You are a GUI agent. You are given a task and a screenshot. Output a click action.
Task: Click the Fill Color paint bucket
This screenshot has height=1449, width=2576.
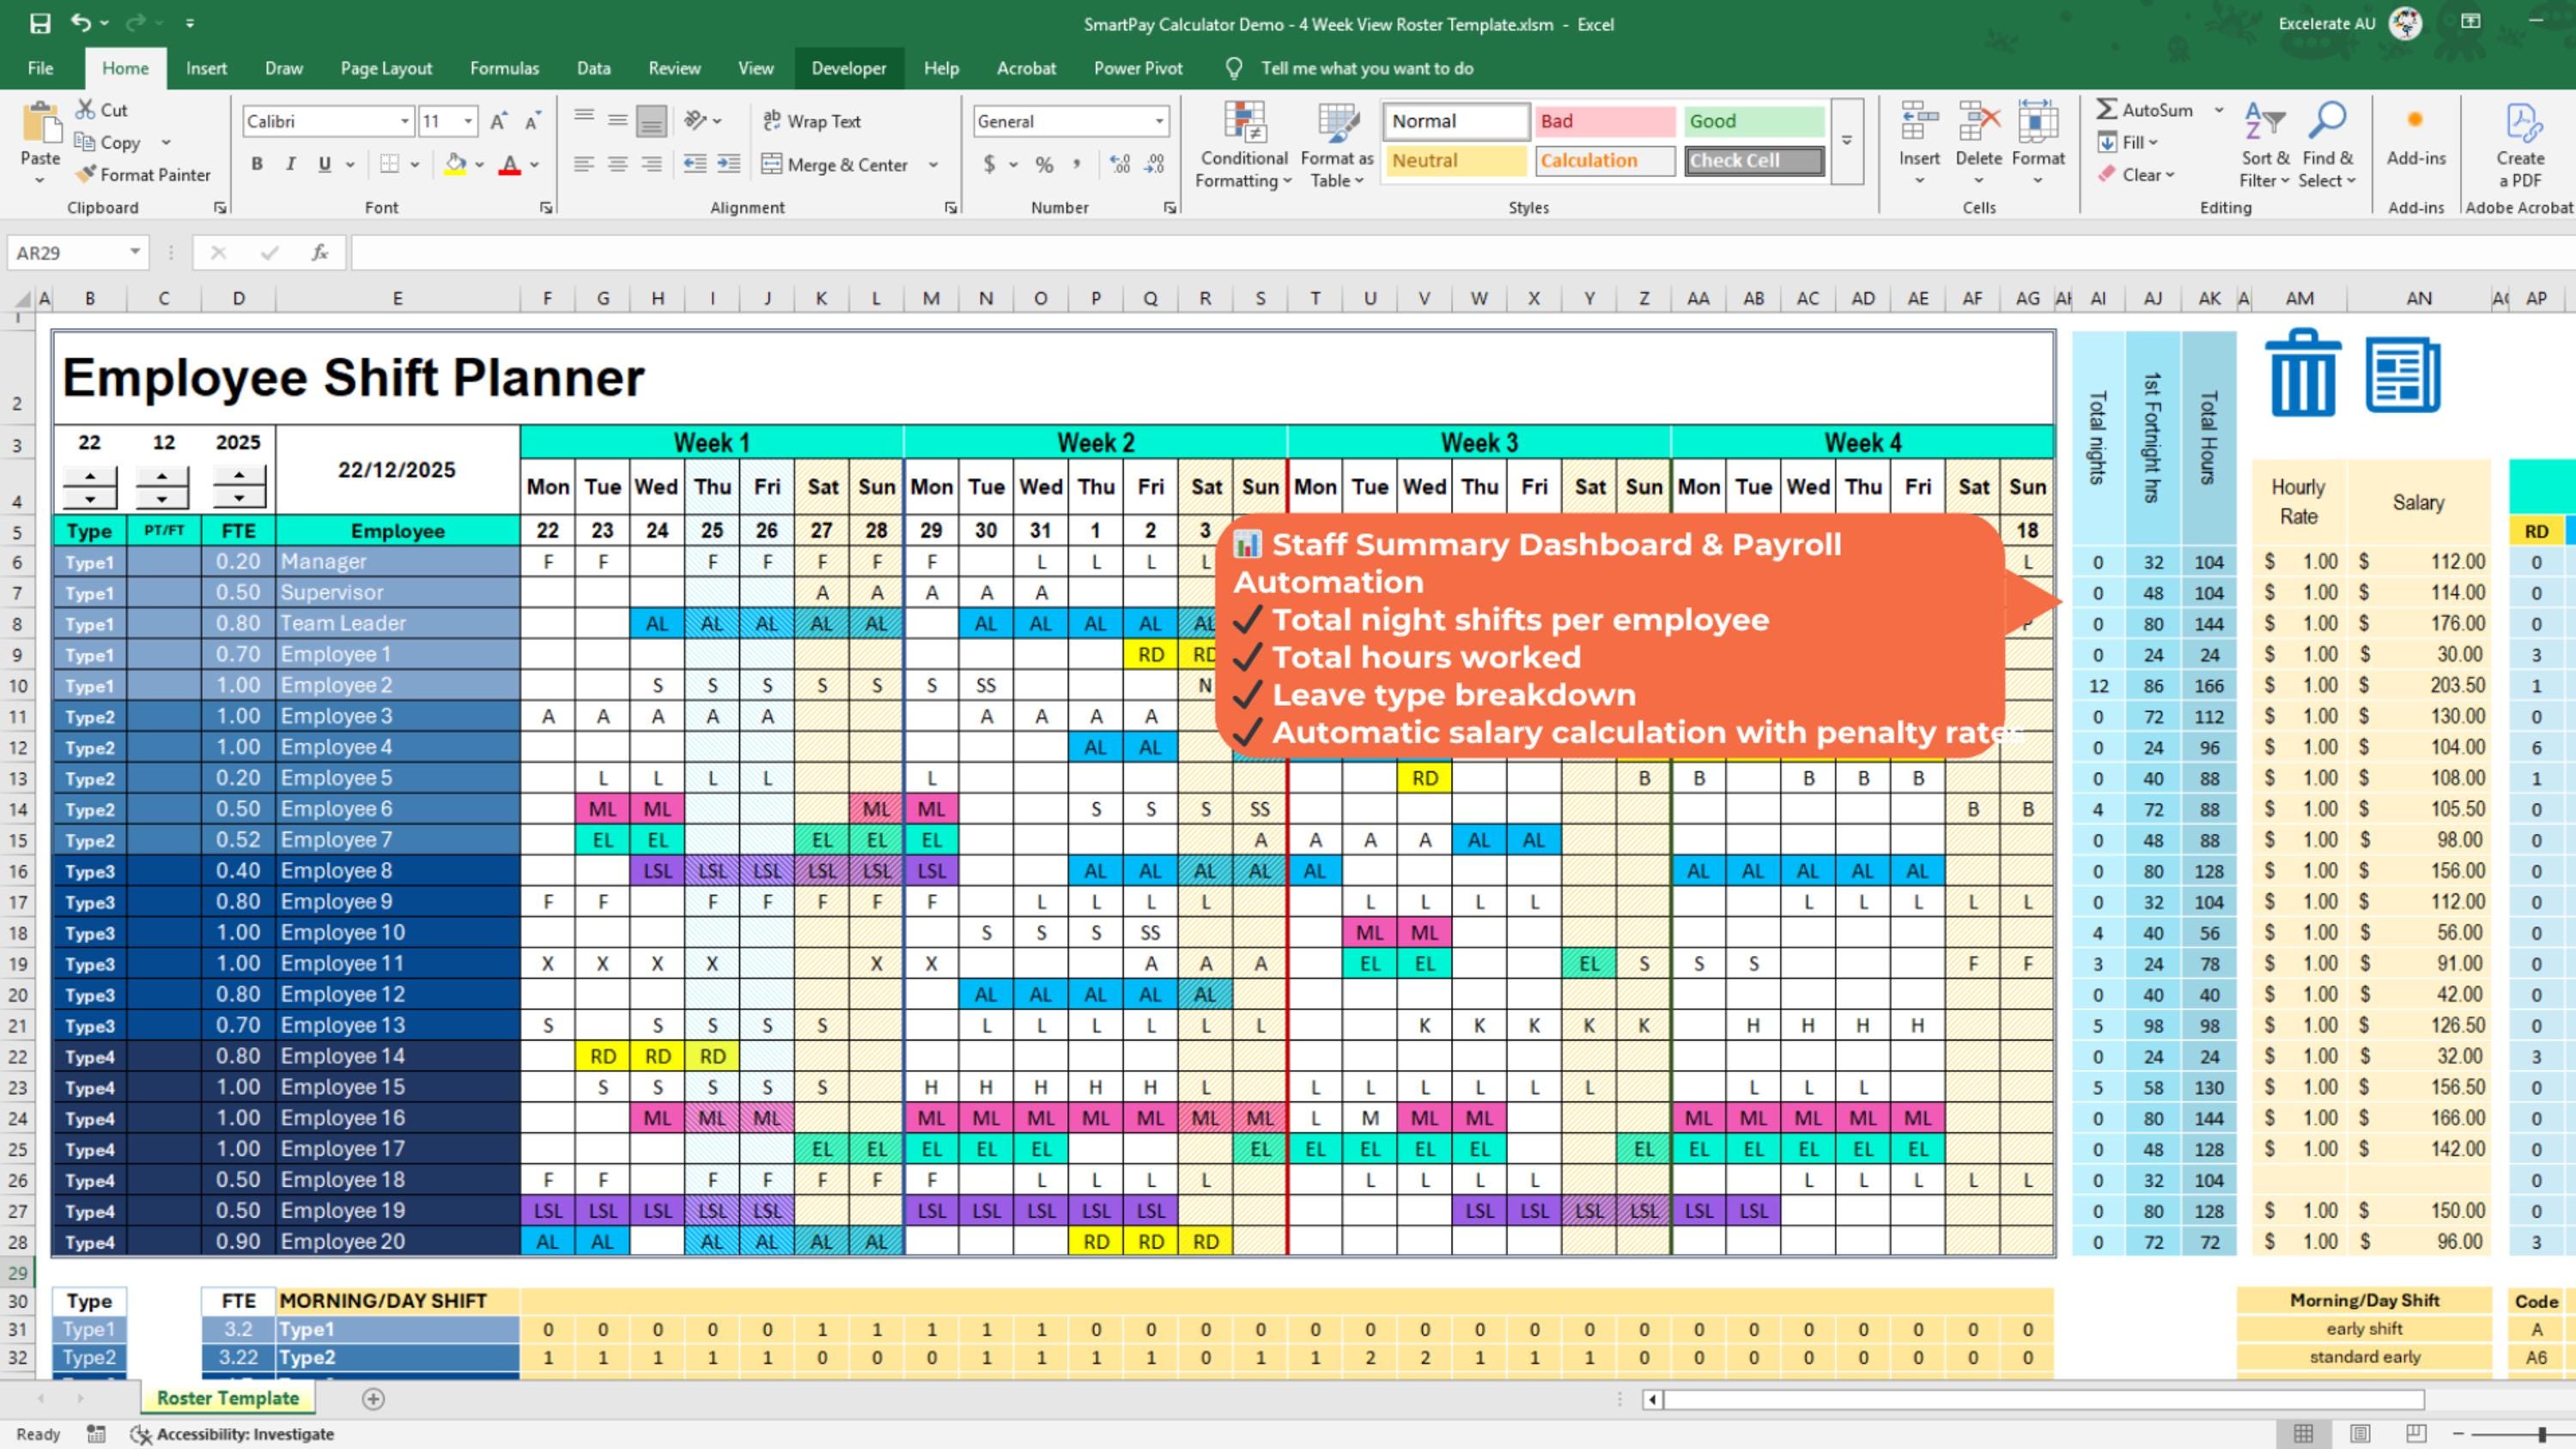click(456, 164)
